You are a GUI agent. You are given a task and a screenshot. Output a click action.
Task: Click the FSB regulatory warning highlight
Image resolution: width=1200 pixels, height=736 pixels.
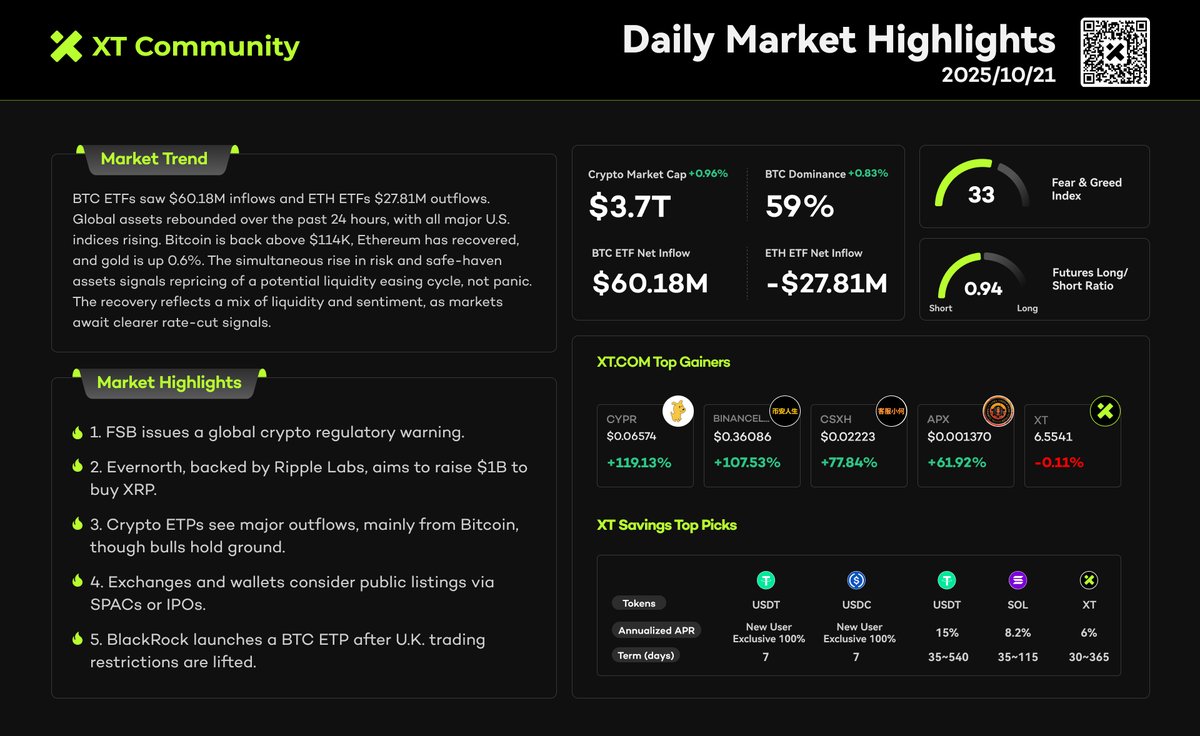coord(276,433)
